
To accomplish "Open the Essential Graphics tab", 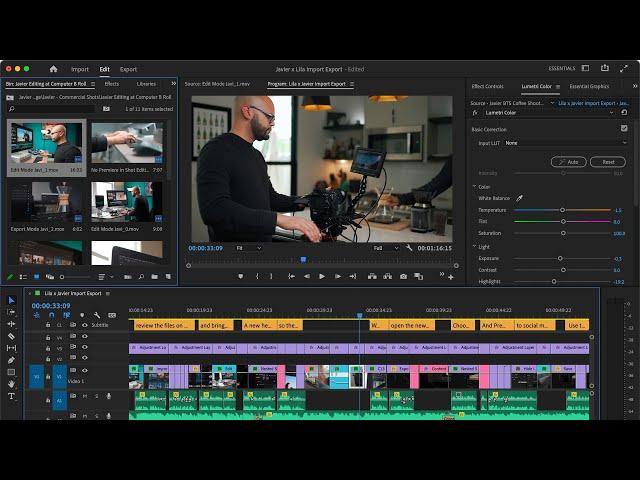I will point(589,86).
